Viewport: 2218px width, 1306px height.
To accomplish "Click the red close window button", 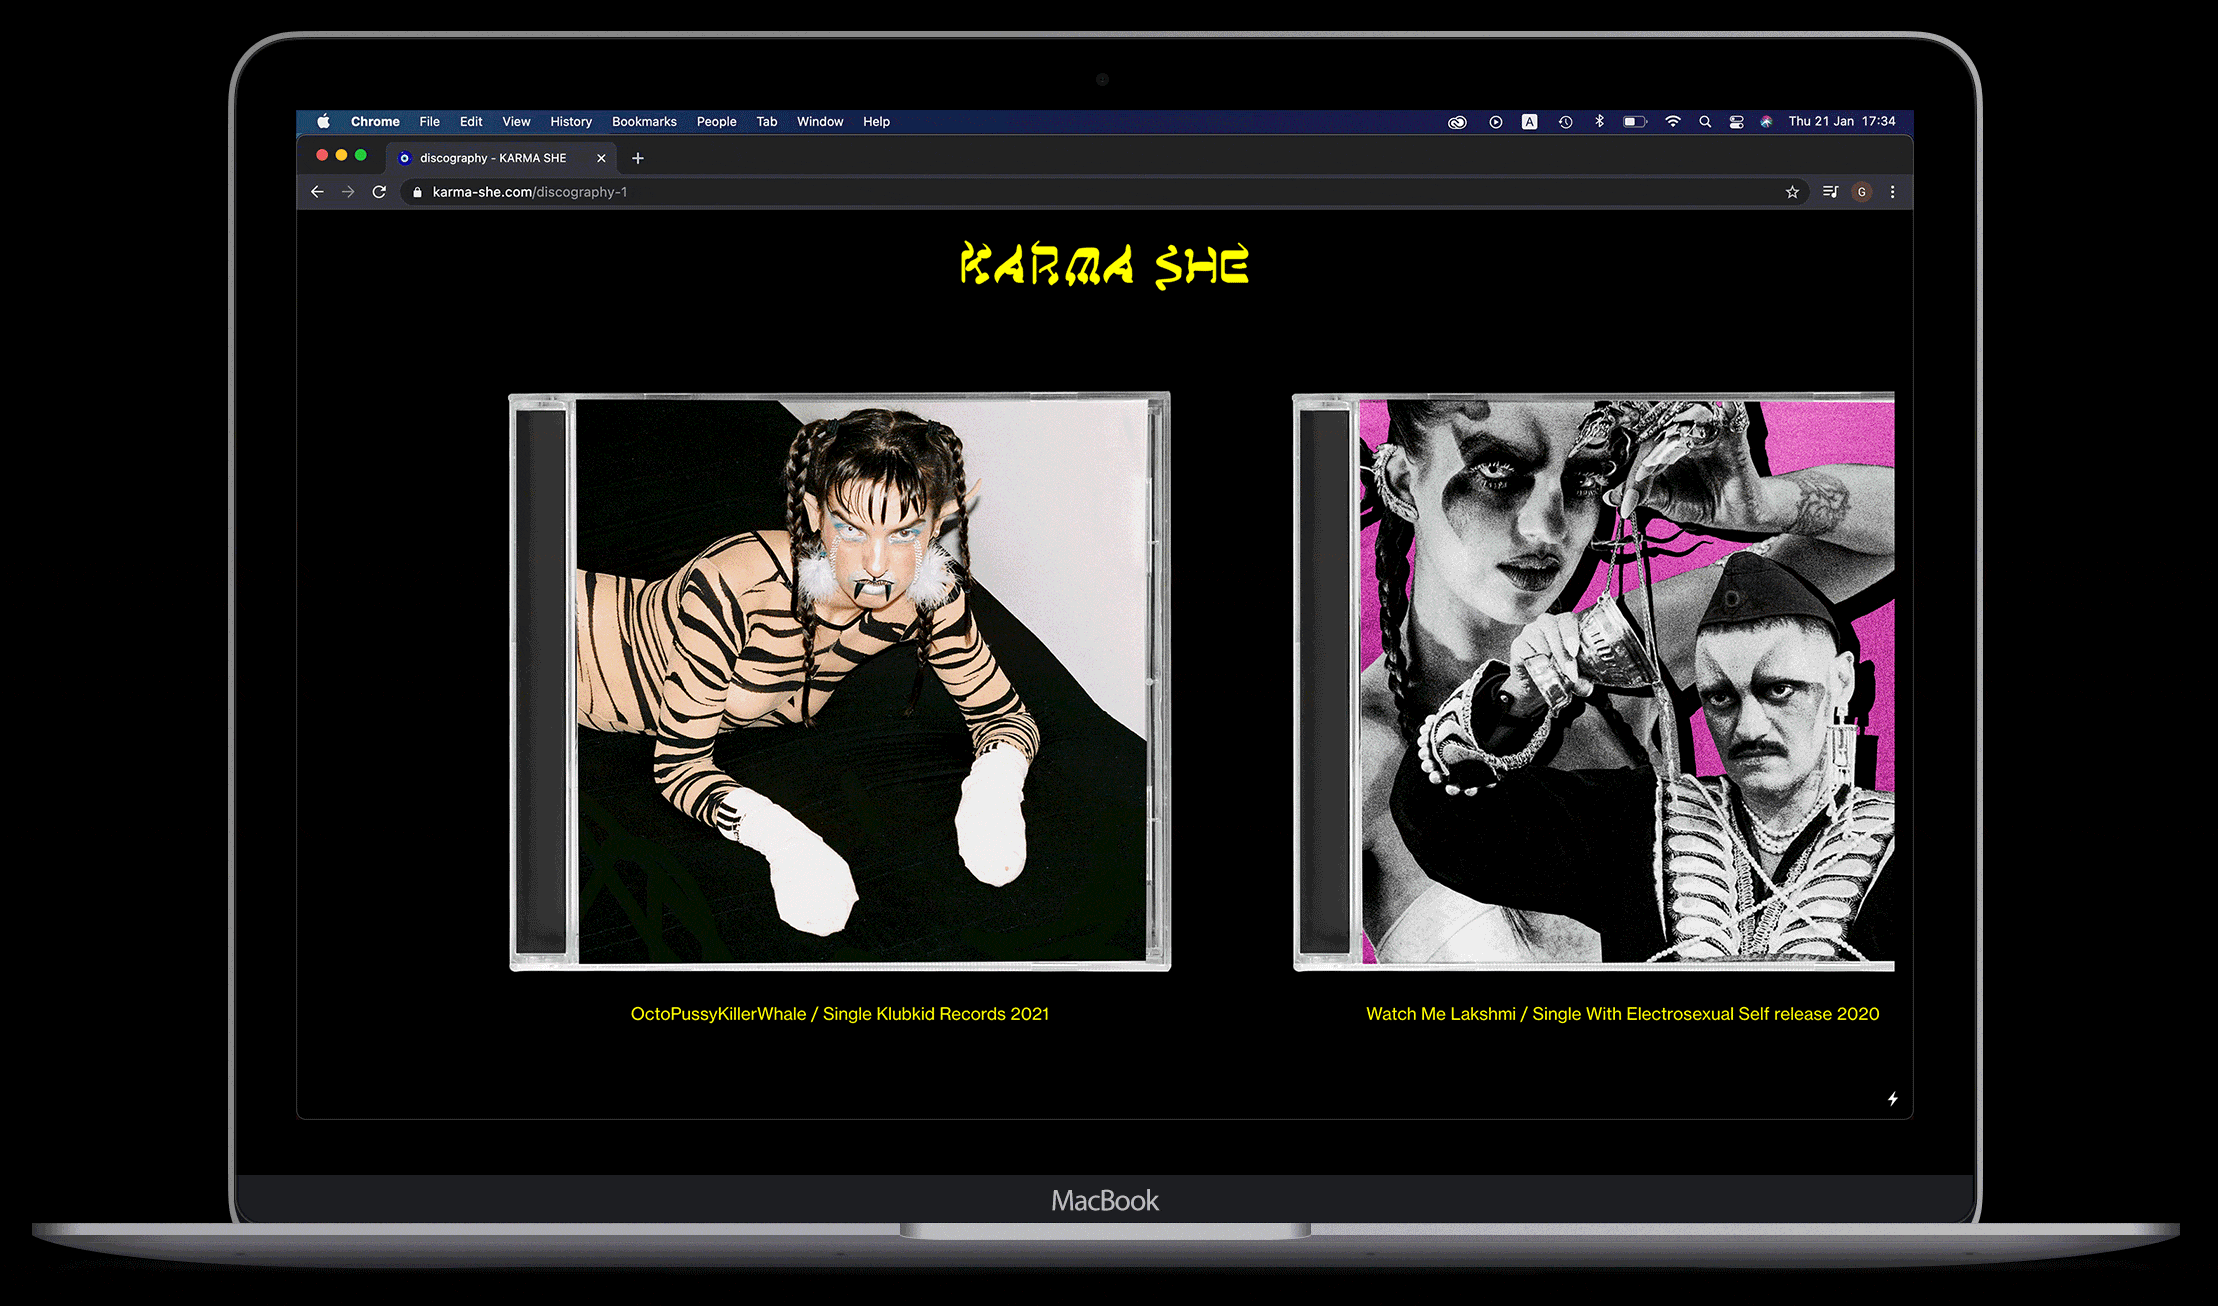I will coord(322,155).
